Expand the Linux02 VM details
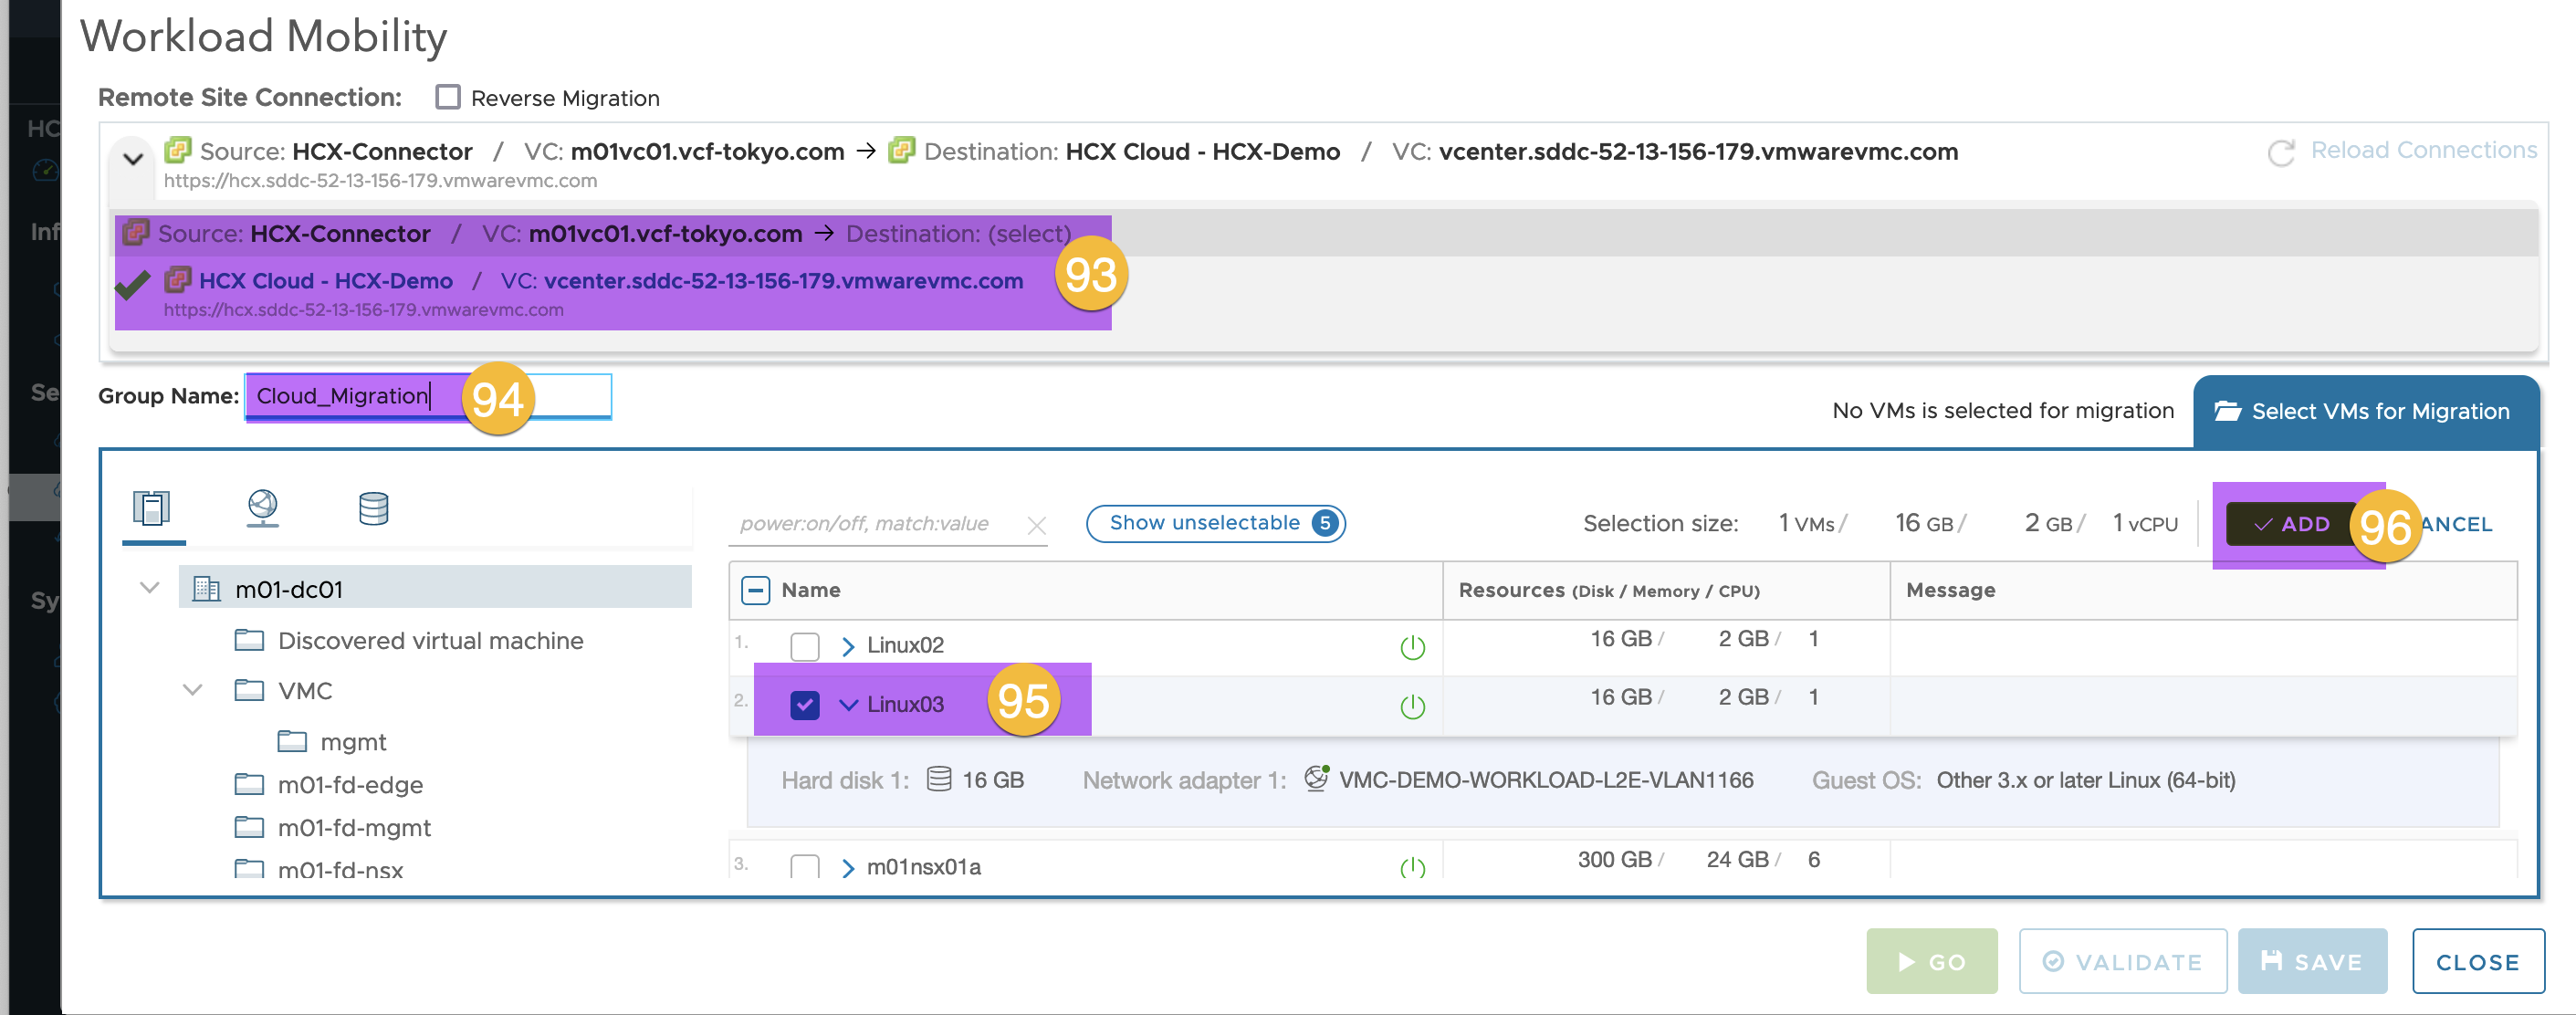The width and height of the screenshot is (2576, 1015). point(848,646)
